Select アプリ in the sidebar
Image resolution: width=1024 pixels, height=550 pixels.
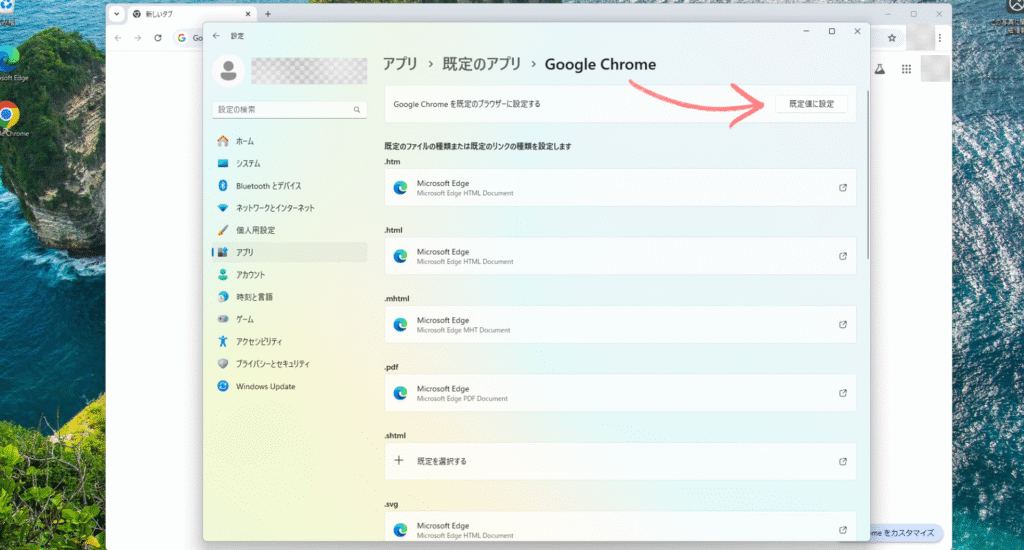[x=289, y=252]
